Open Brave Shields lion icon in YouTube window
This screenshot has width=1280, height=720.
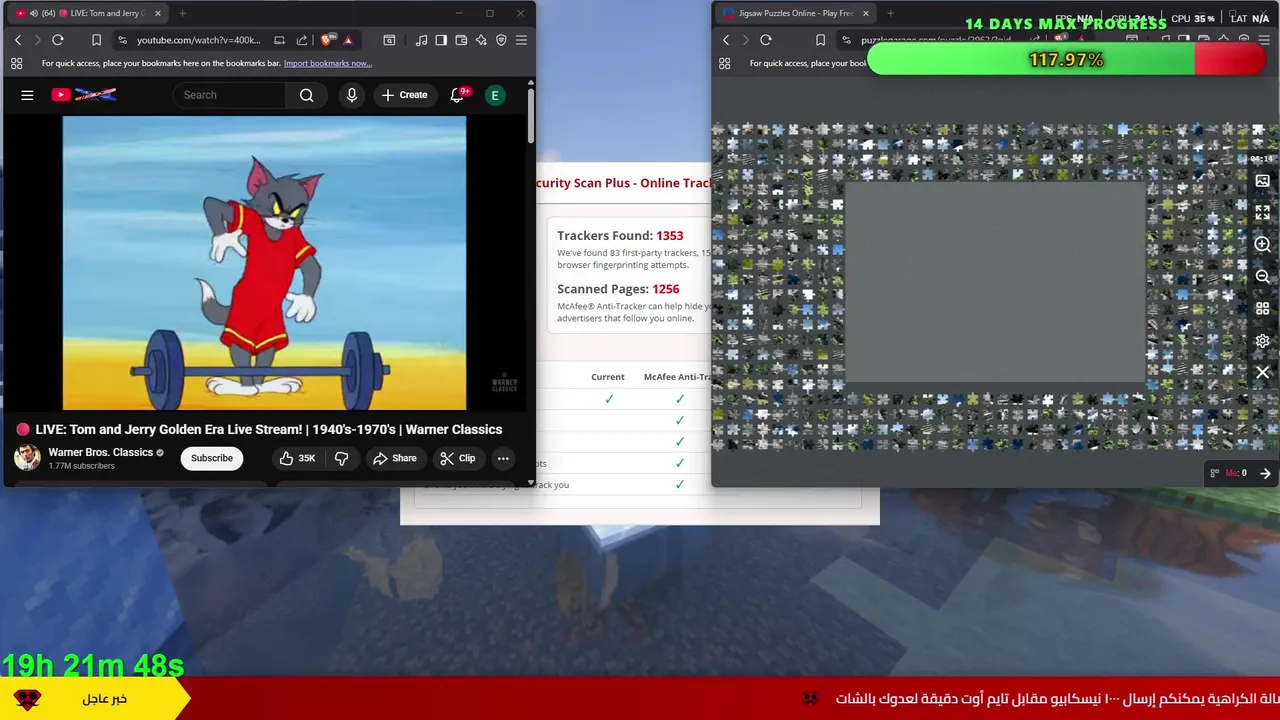327,40
